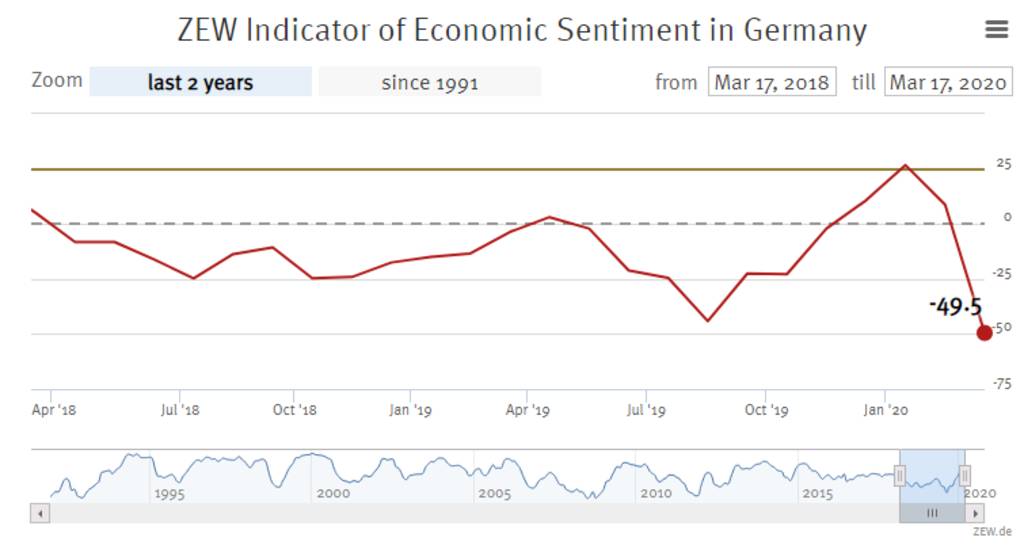Click the scrollbar thumb grip
The image size is (1024, 545).
pyautogui.click(x=932, y=513)
